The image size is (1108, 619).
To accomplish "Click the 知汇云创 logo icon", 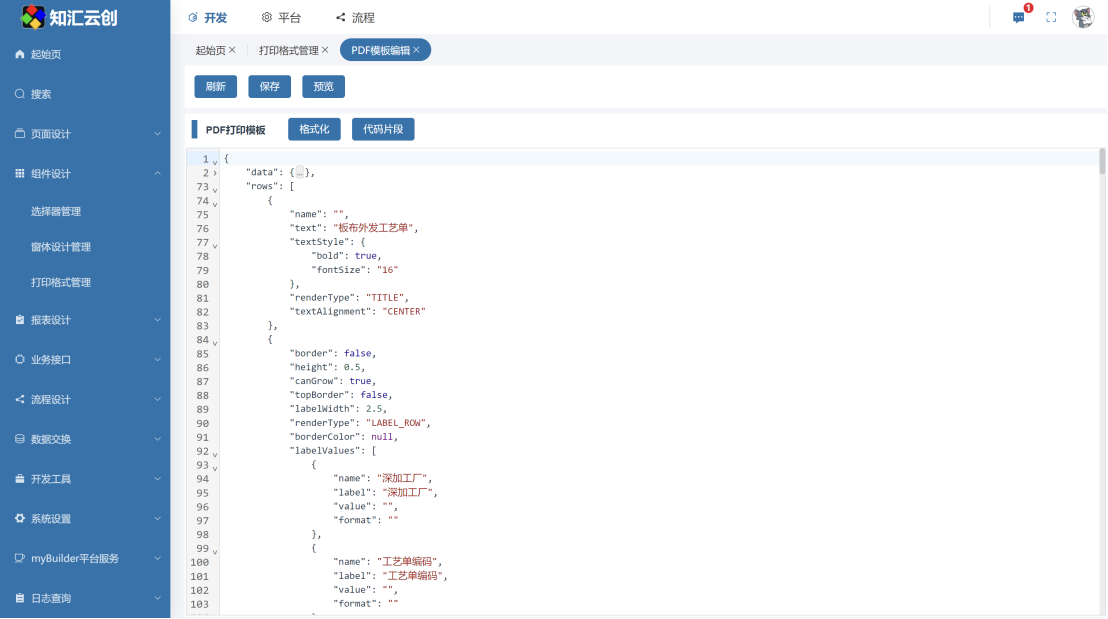I will 33,17.
